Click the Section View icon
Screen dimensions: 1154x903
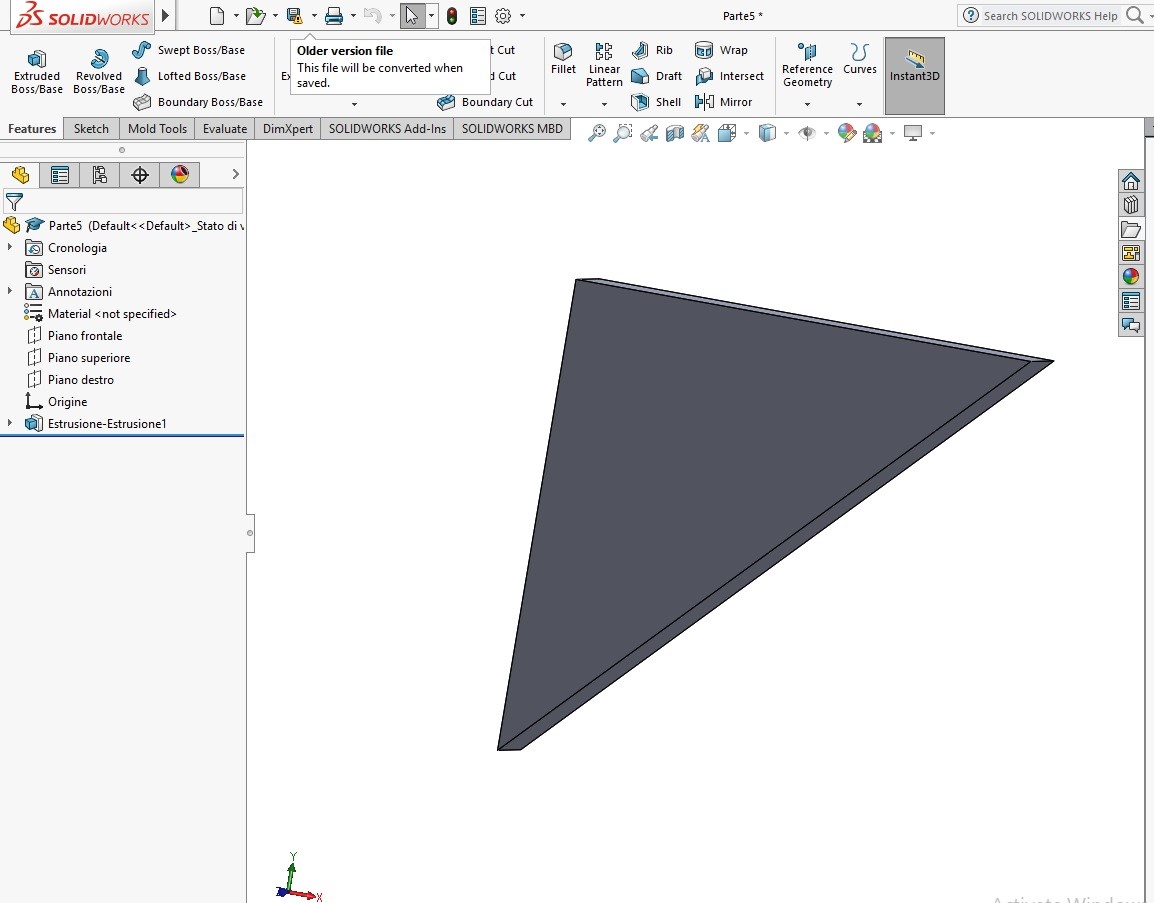(675, 133)
